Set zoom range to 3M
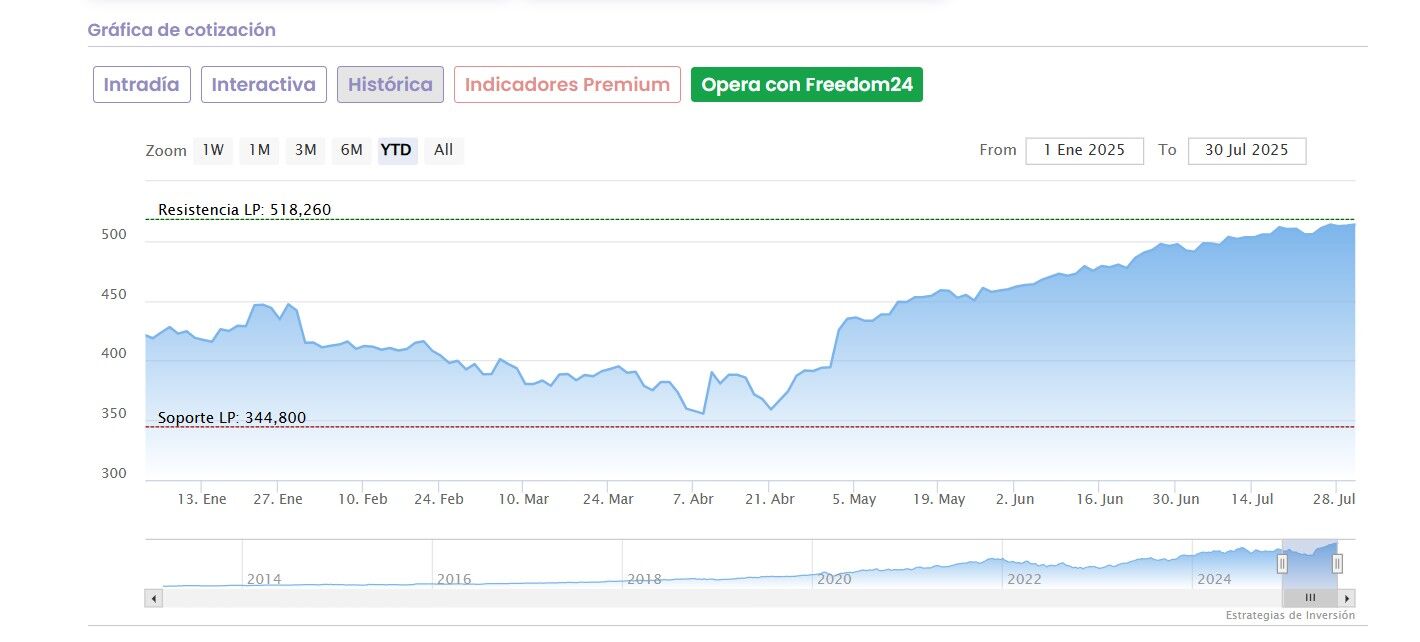The width and height of the screenshot is (1420, 642). point(305,150)
